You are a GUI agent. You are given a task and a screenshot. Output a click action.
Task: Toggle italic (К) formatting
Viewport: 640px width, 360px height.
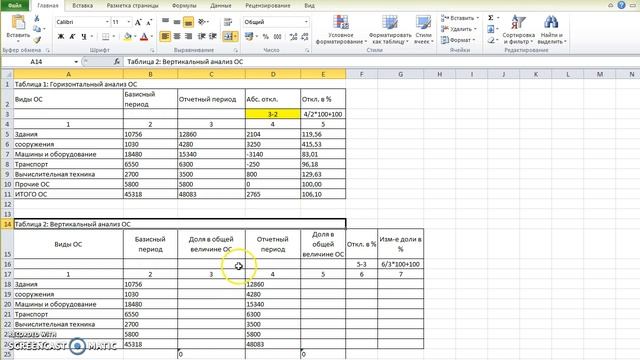72,37
